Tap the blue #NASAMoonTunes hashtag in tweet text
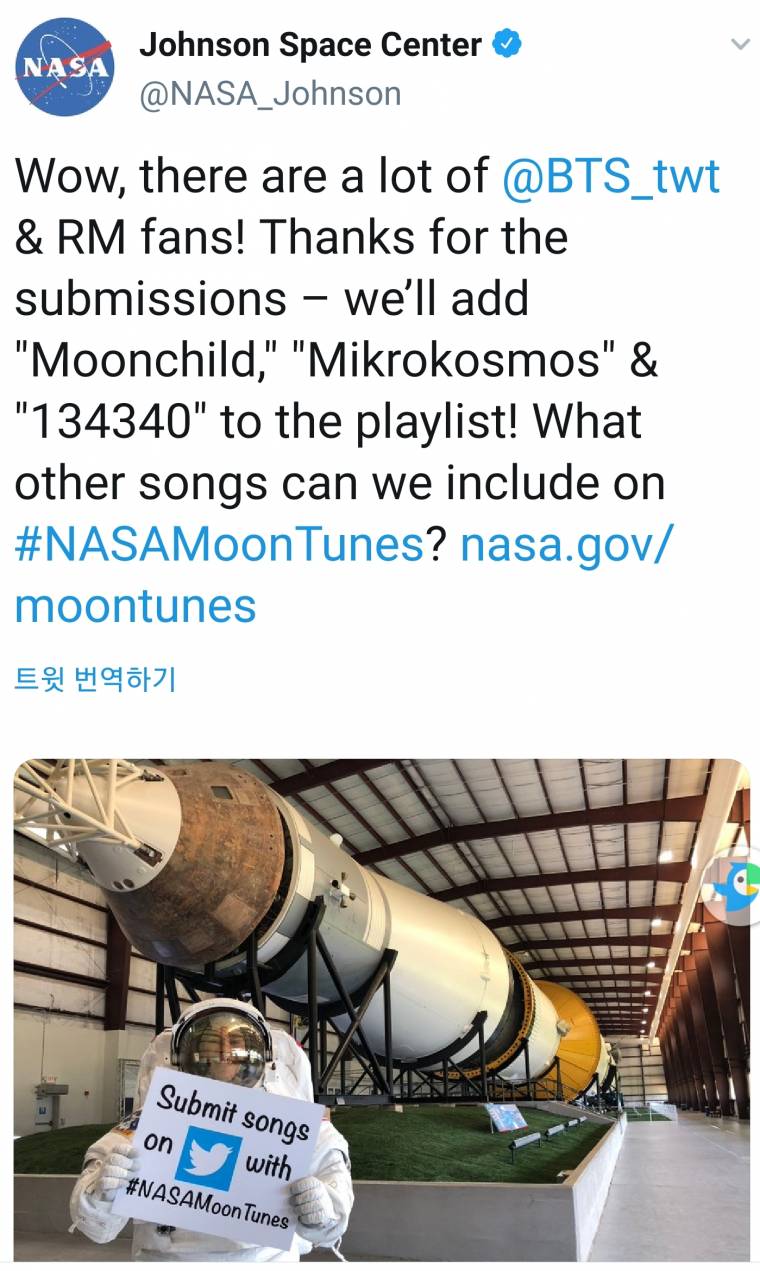Image resolution: width=760 pixels, height=1271 pixels. 220,544
